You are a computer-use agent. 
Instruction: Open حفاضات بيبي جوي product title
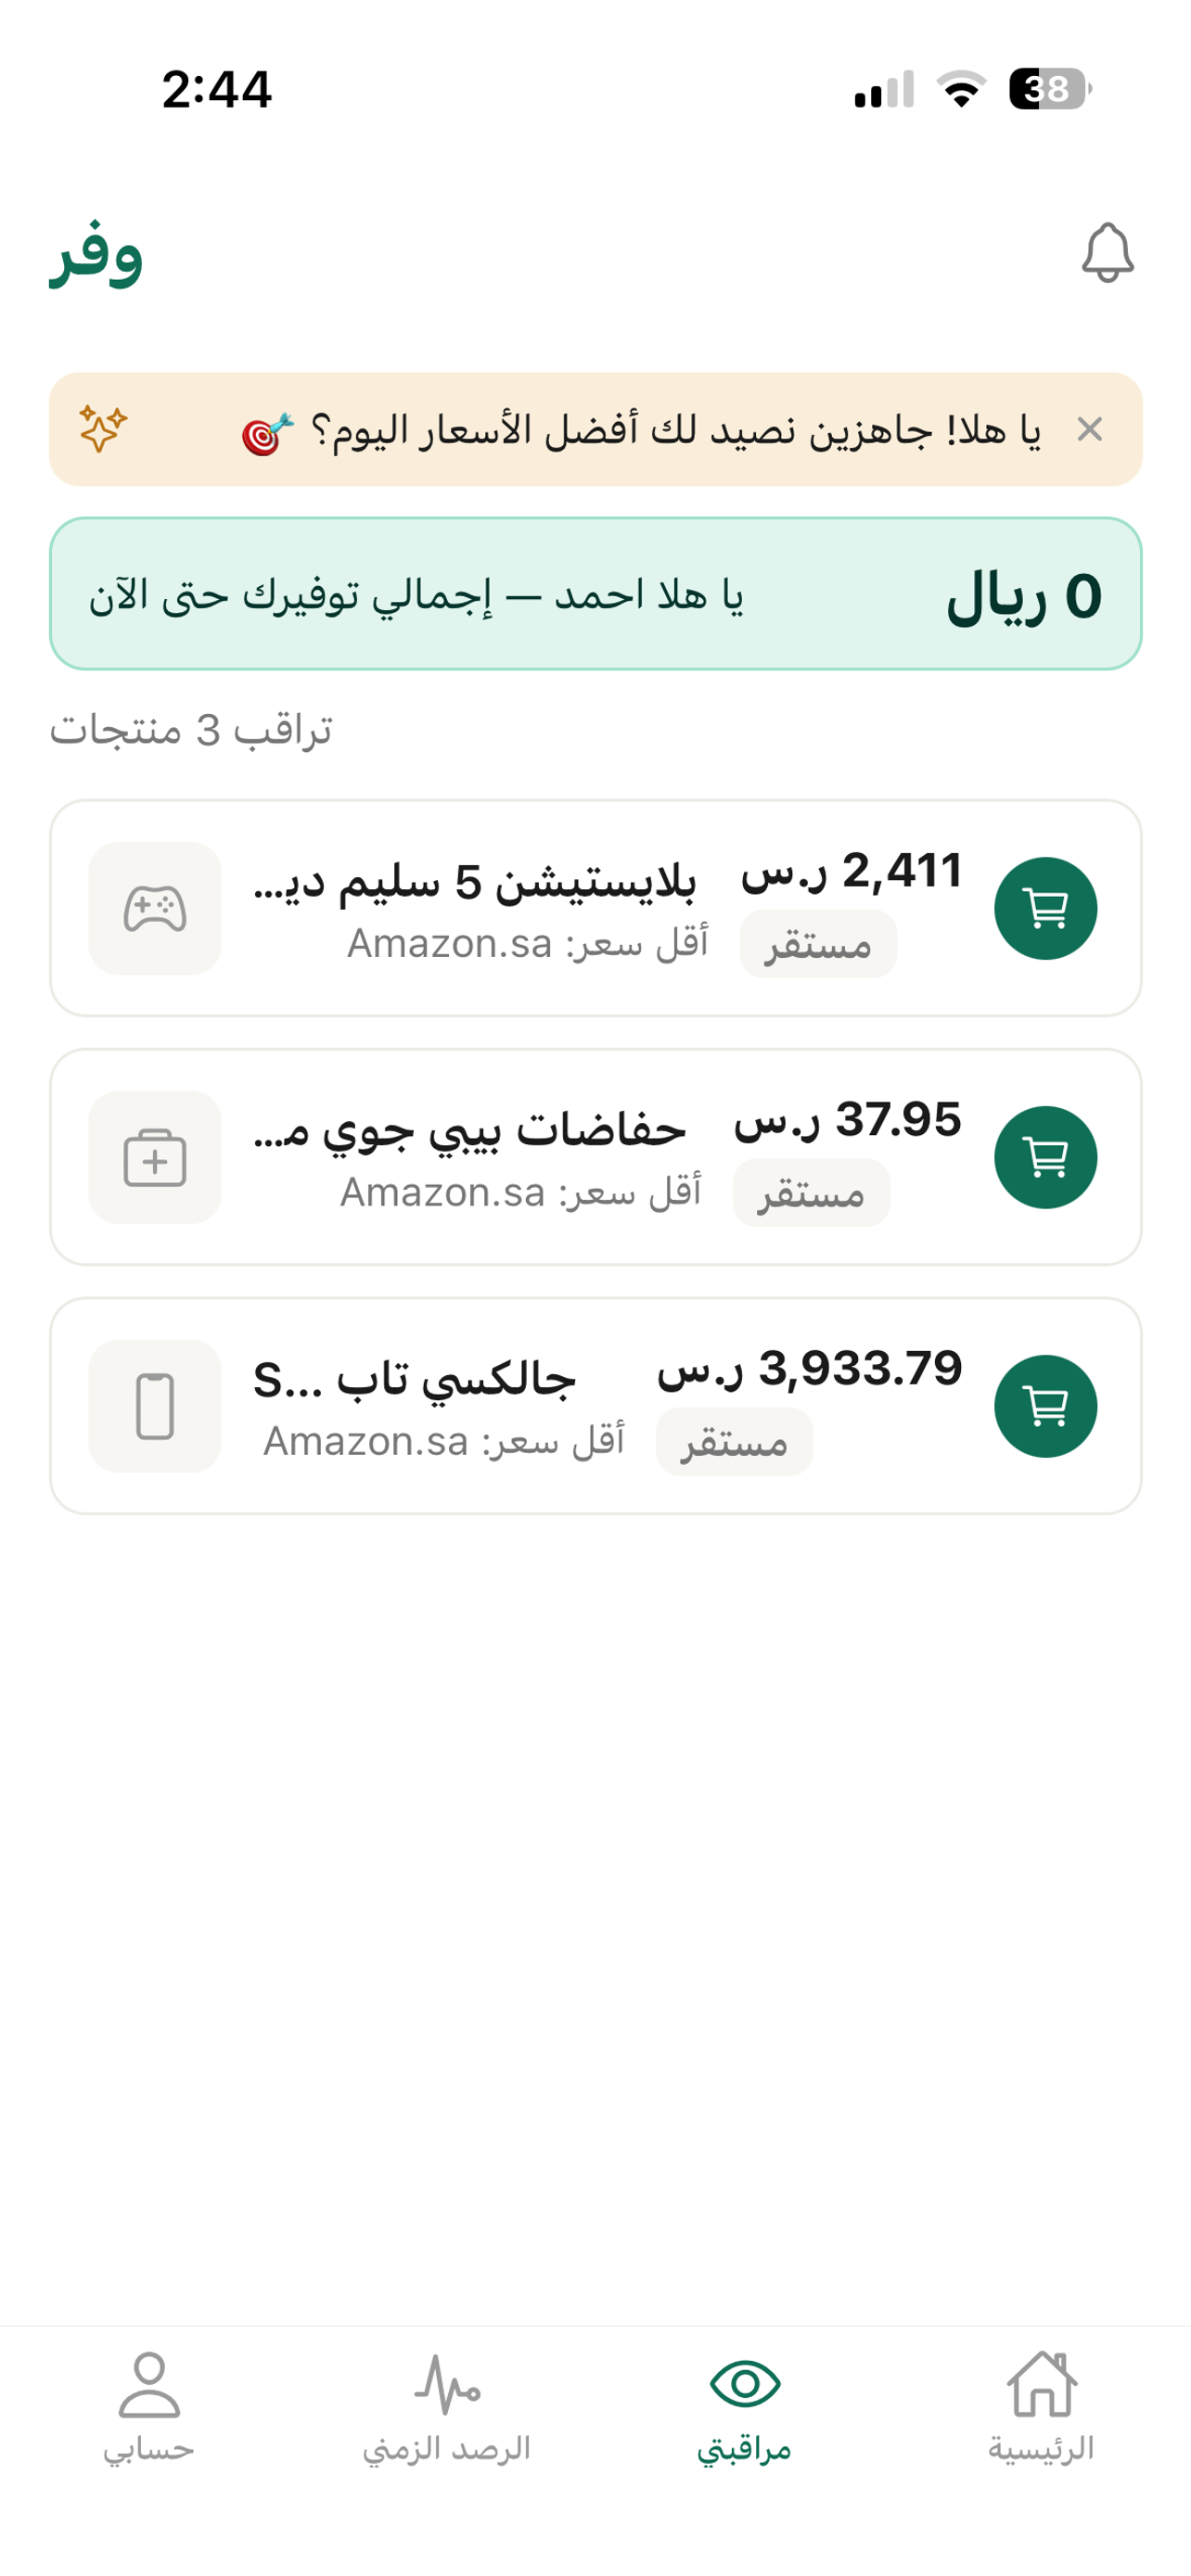point(470,1131)
